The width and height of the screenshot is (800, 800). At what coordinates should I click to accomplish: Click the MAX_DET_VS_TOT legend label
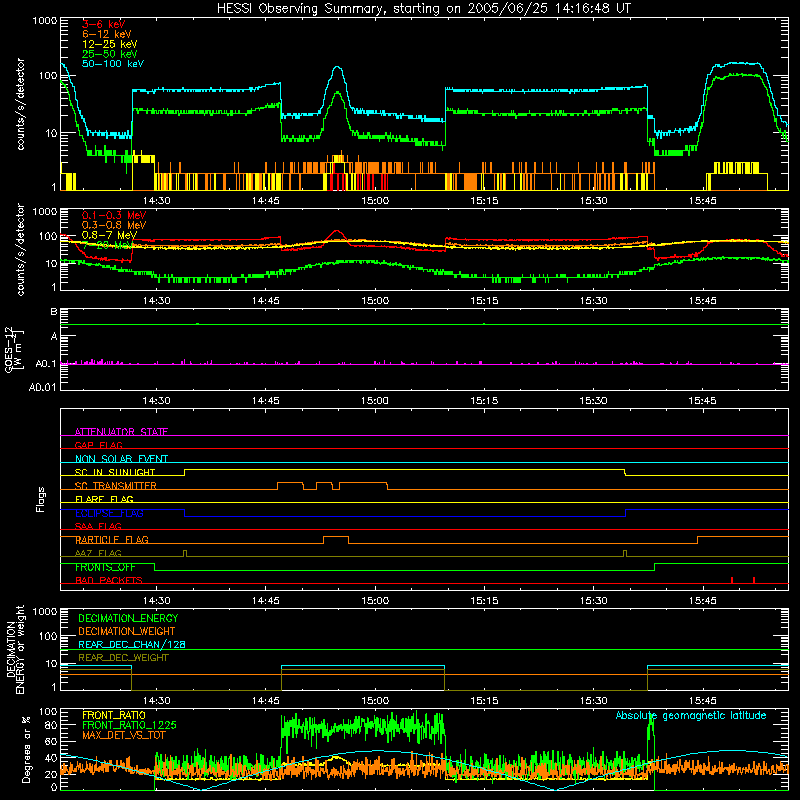pyautogui.click(x=123, y=735)
